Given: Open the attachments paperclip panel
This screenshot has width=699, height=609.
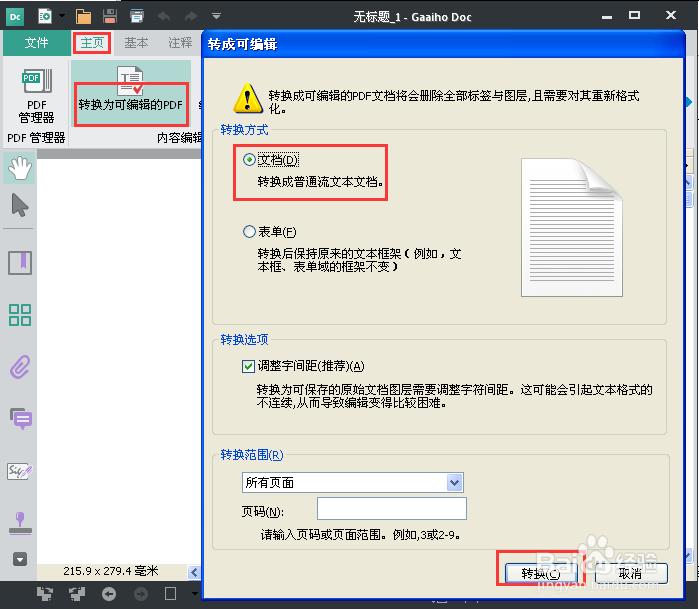Looking at the screenshot, I should coord(20,367).
